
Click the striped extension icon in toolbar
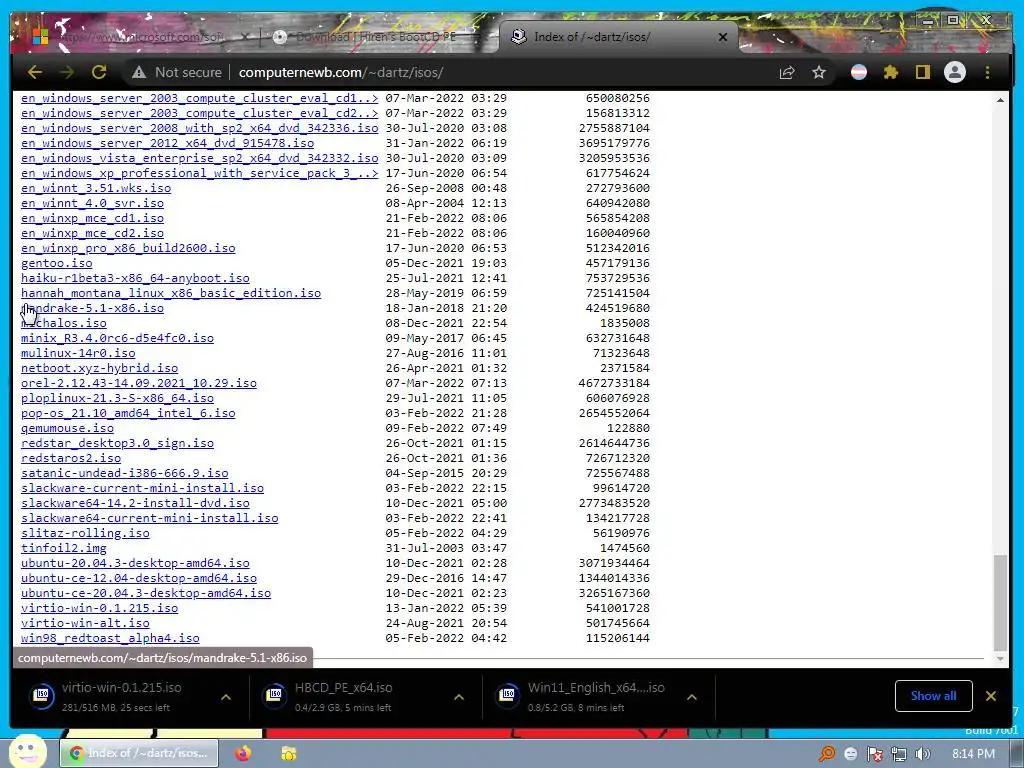tap(859, 72)
